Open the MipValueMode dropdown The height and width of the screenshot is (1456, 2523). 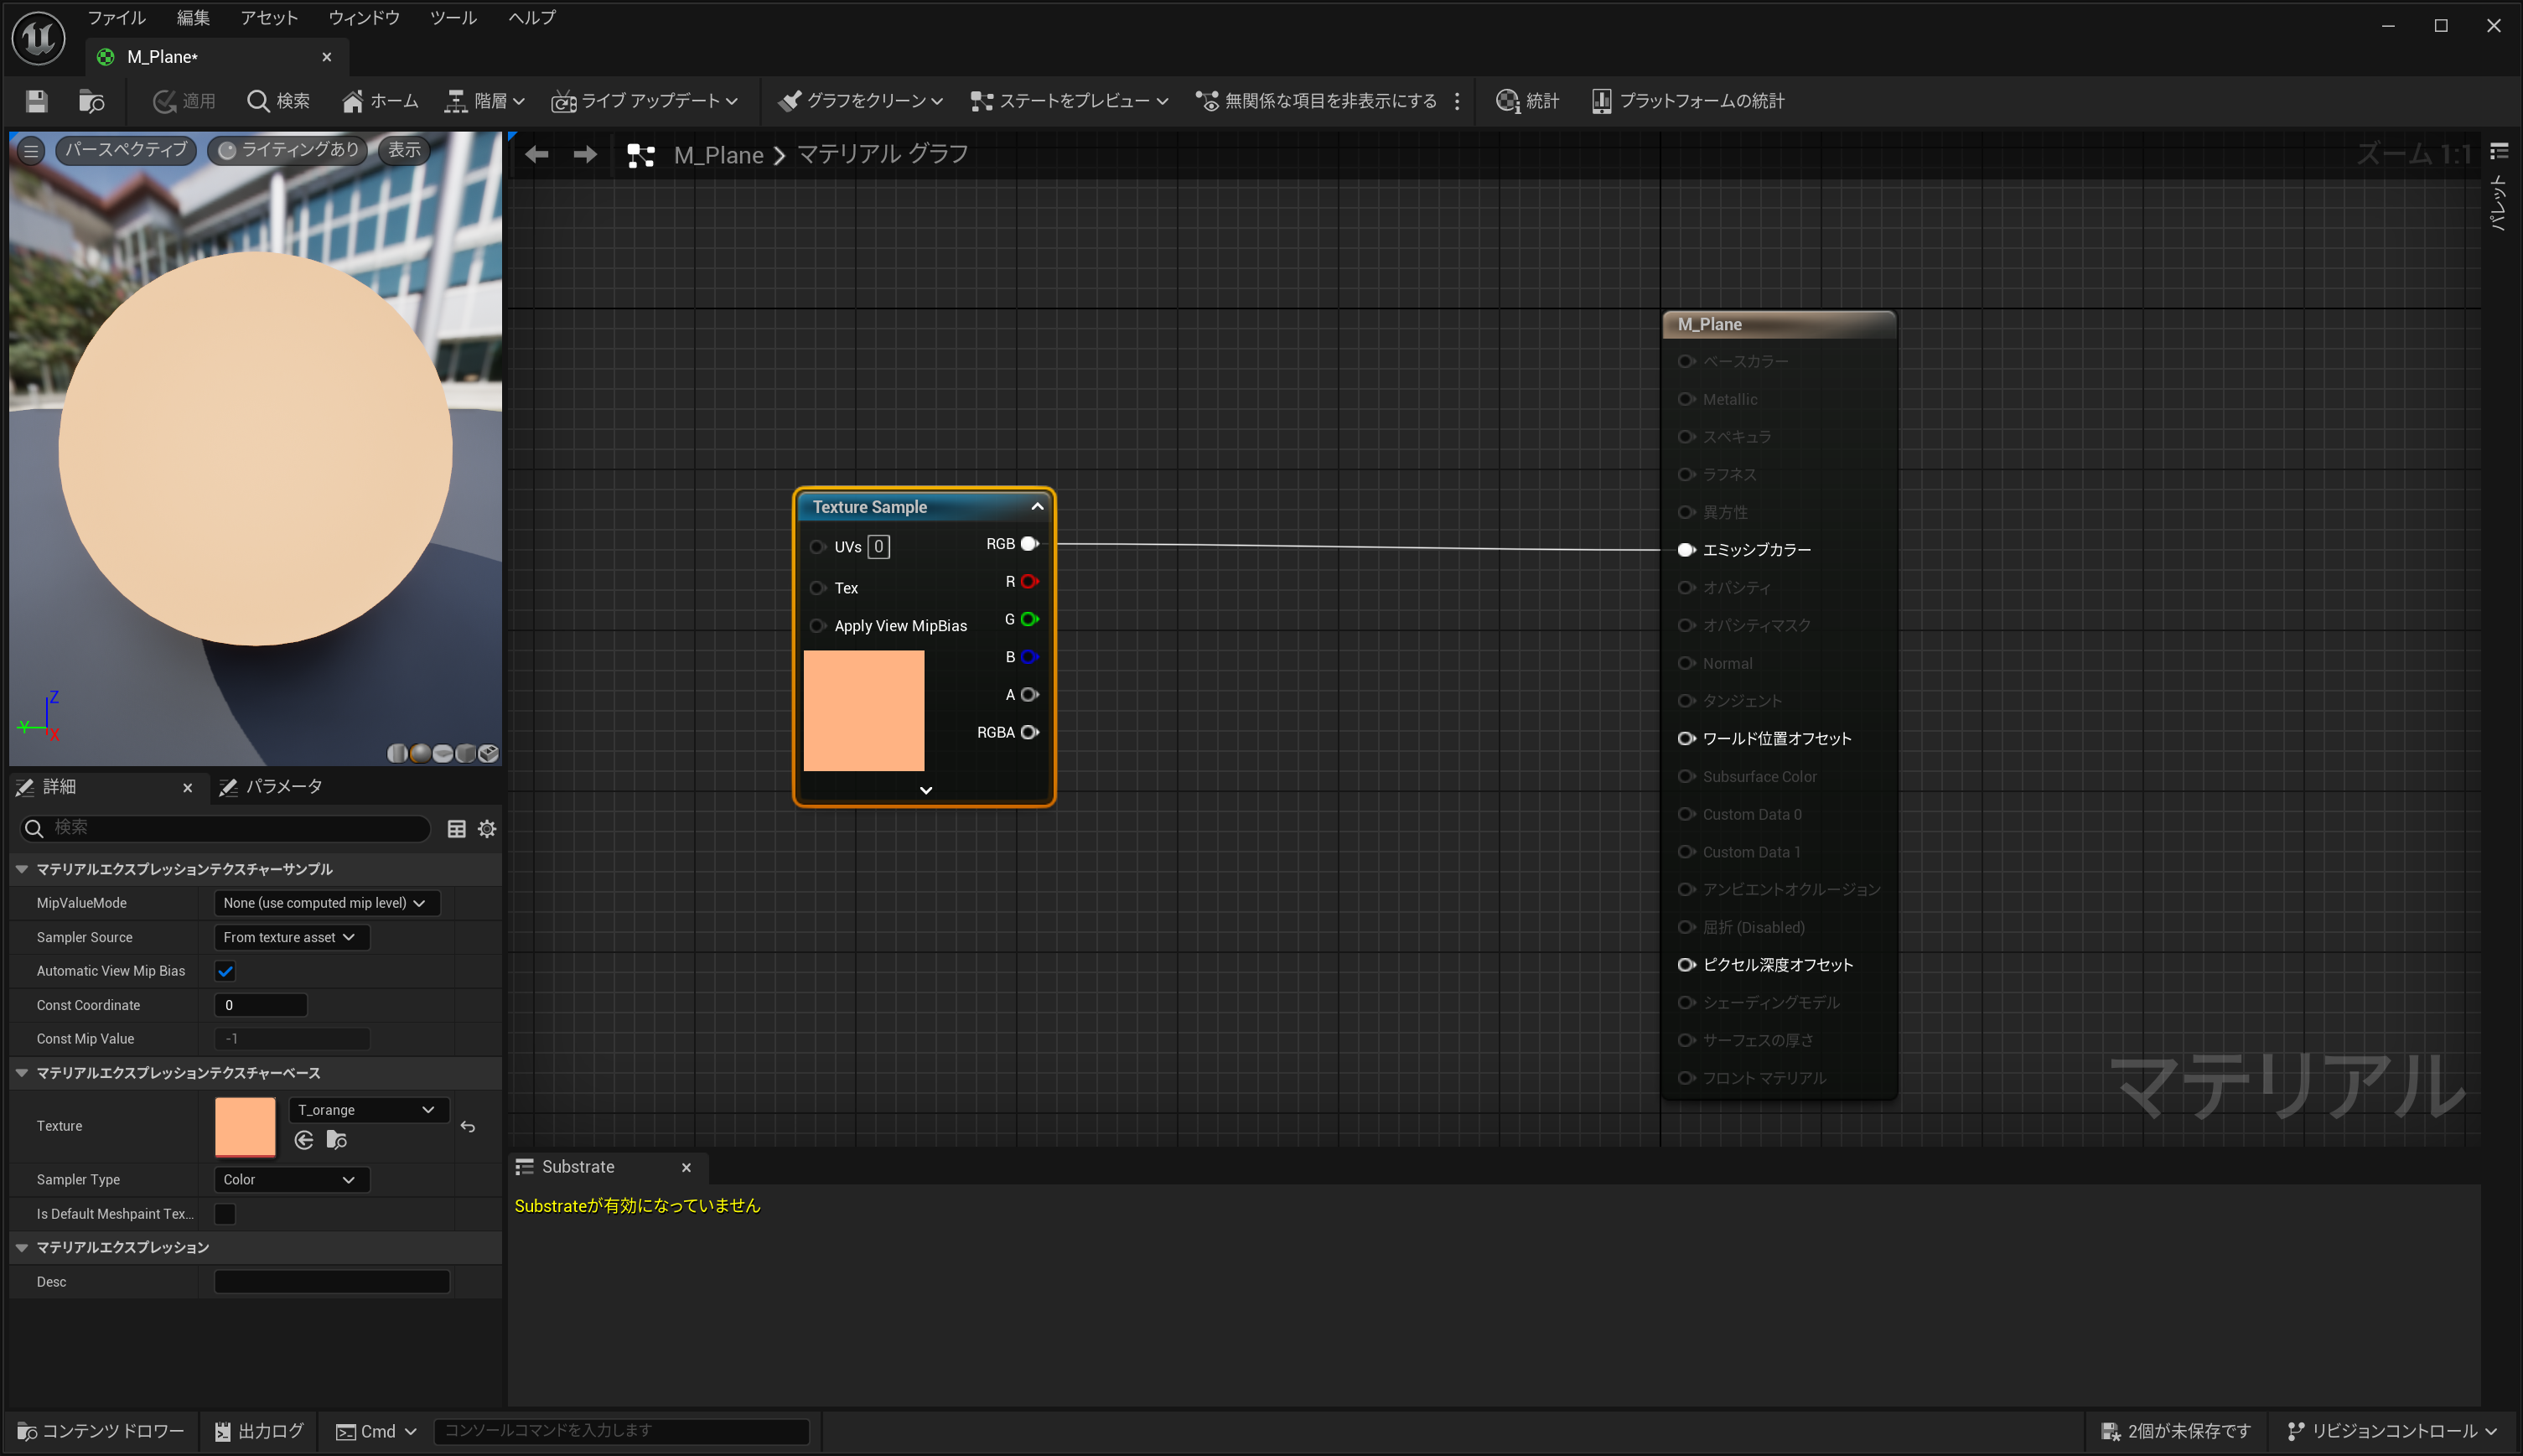click(326, 903)
